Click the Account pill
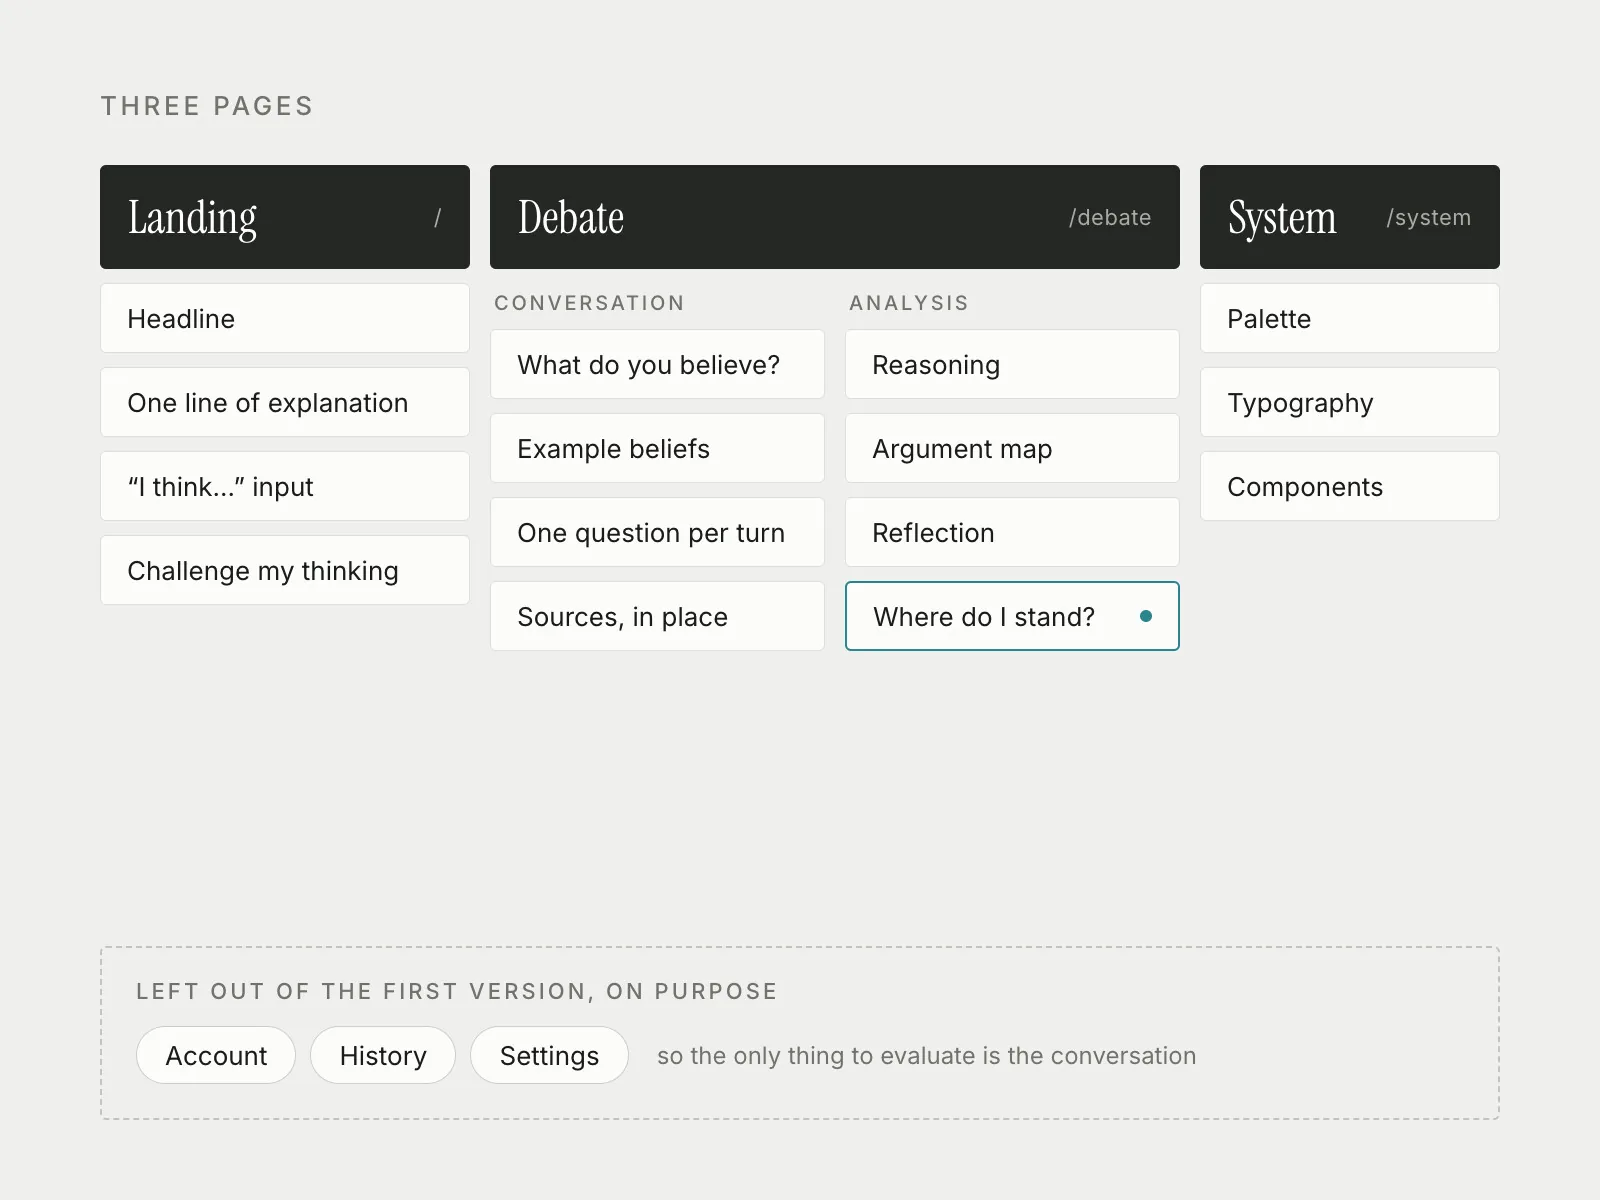The width and height of the screenshot is (1600, 1200). coord(216,1055)
